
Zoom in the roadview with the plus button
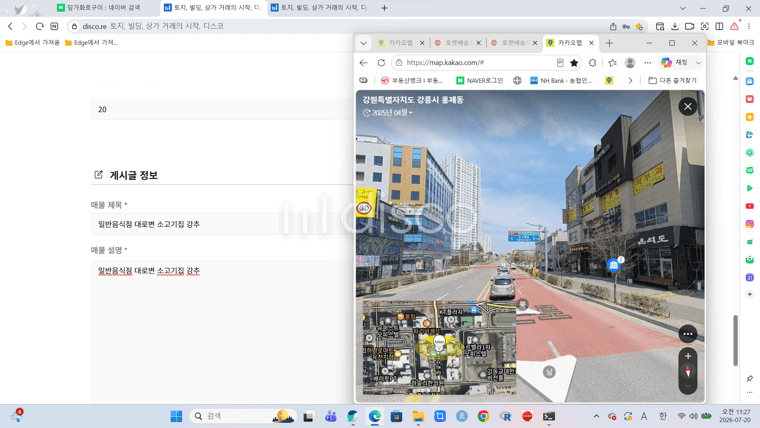click(687, 356)
